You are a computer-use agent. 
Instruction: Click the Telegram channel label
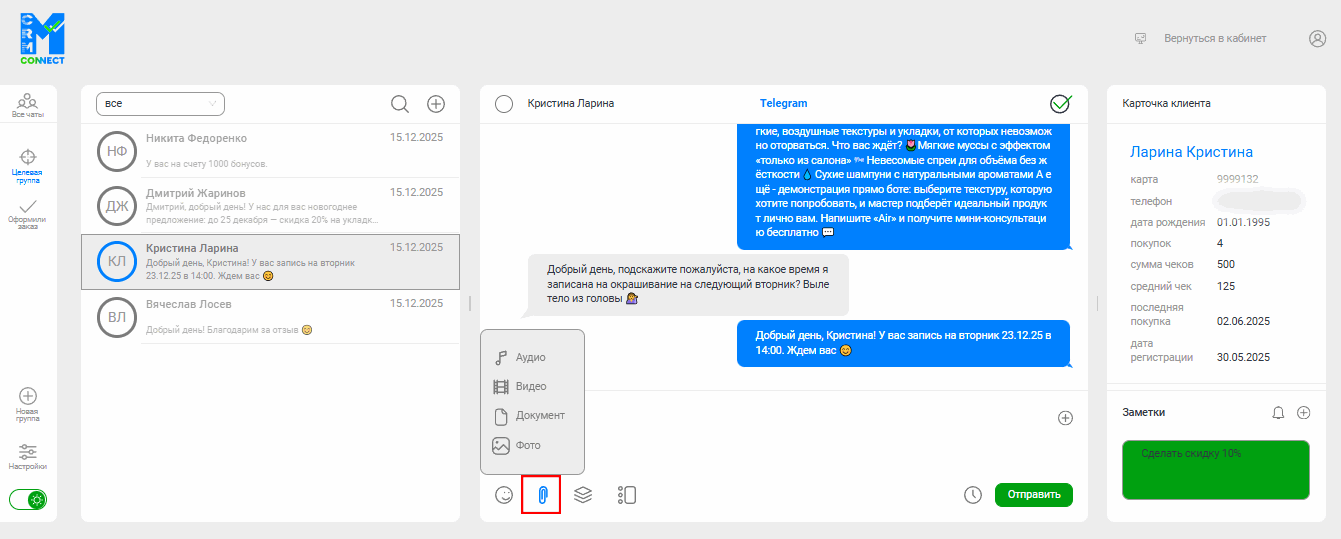pos(784,103)
